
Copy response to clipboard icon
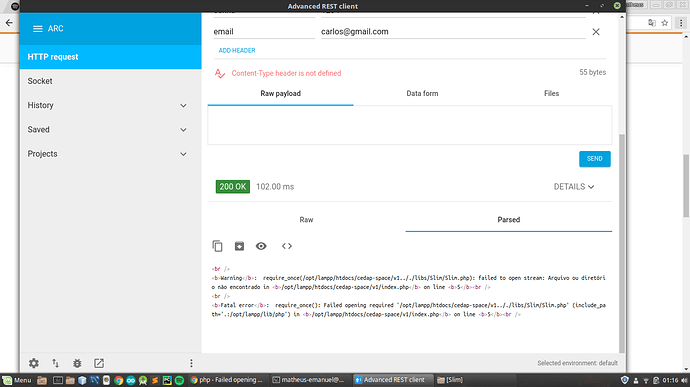click(x=217, y=246)
